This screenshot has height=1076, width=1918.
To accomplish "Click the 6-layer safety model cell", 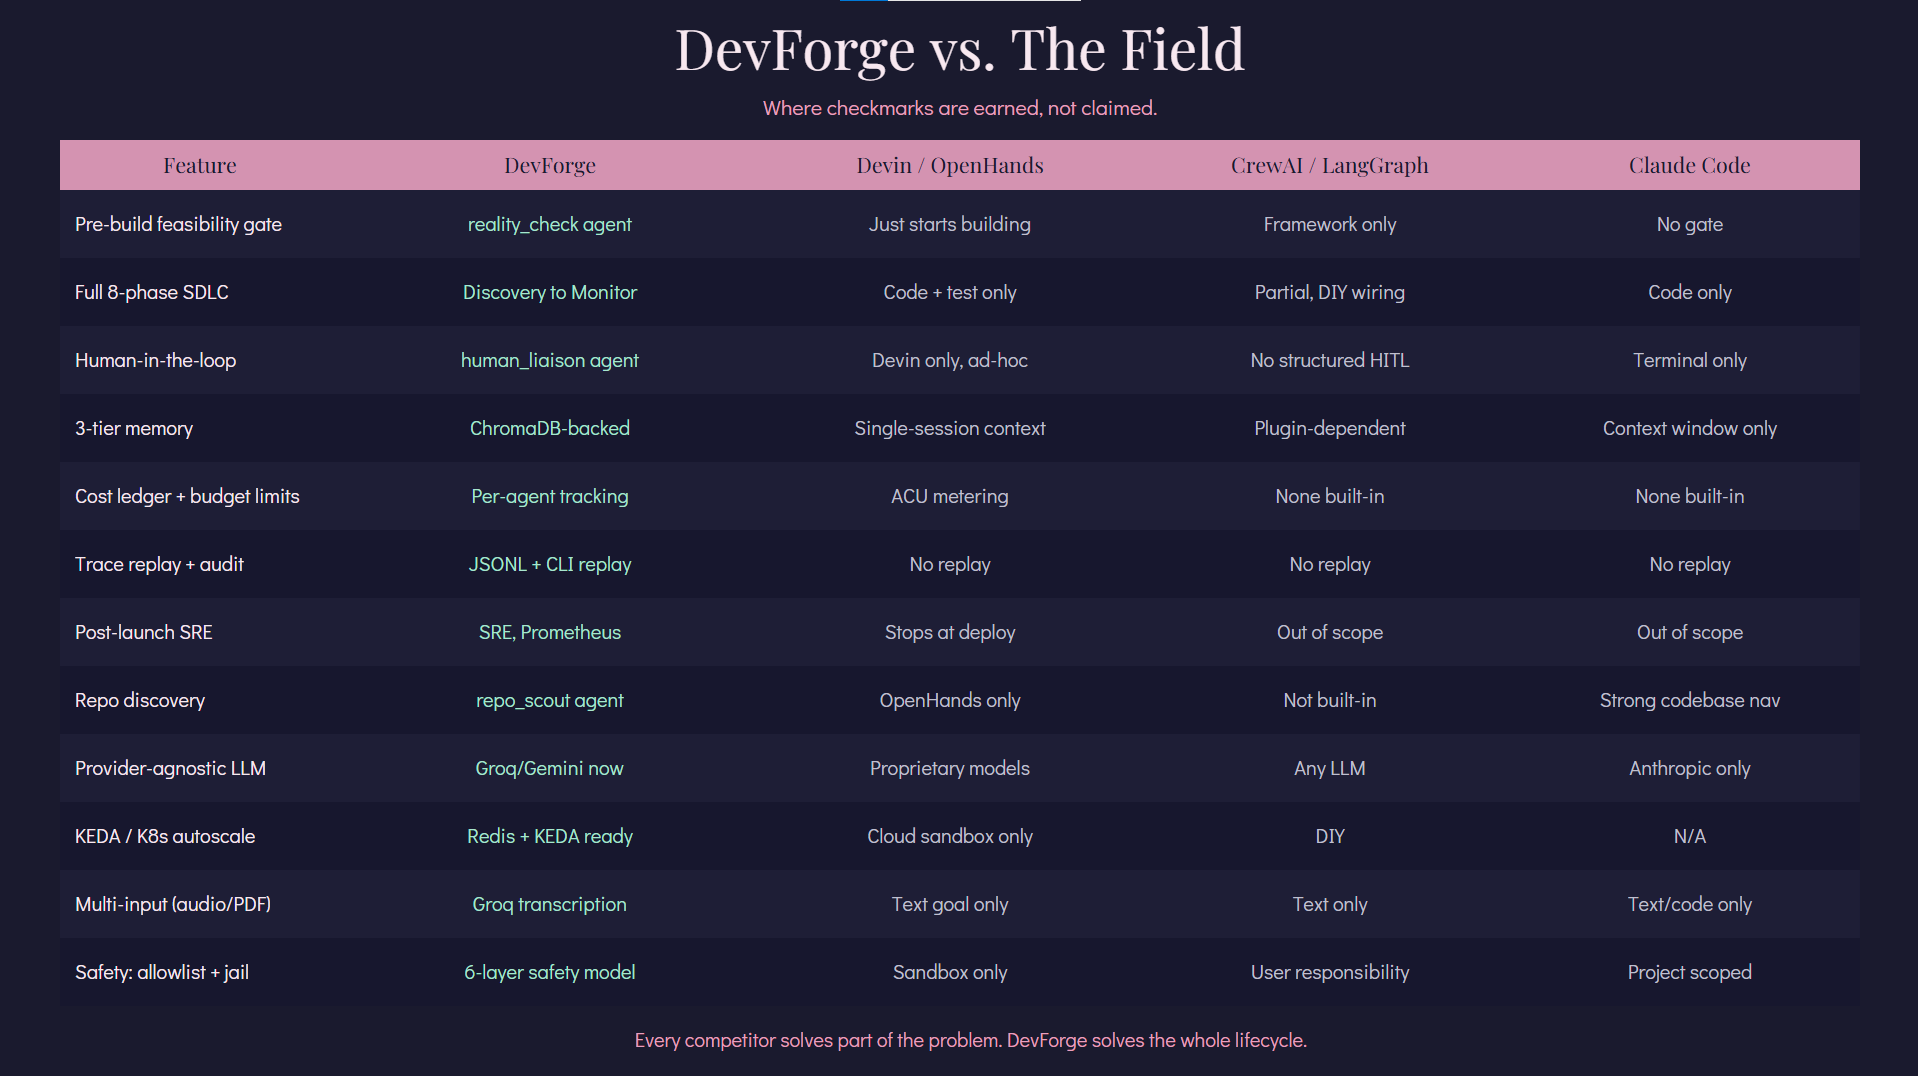I will coord(549,972).
